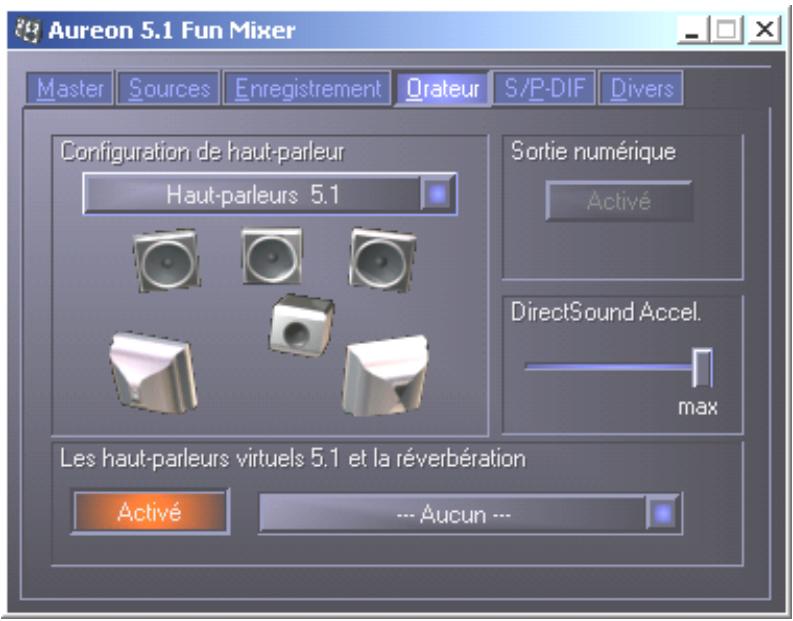Click the haut-parleurs virtuels 5.1 et réverbération label
This screenshot has height=621, width=793.
(x=293, y=459)
